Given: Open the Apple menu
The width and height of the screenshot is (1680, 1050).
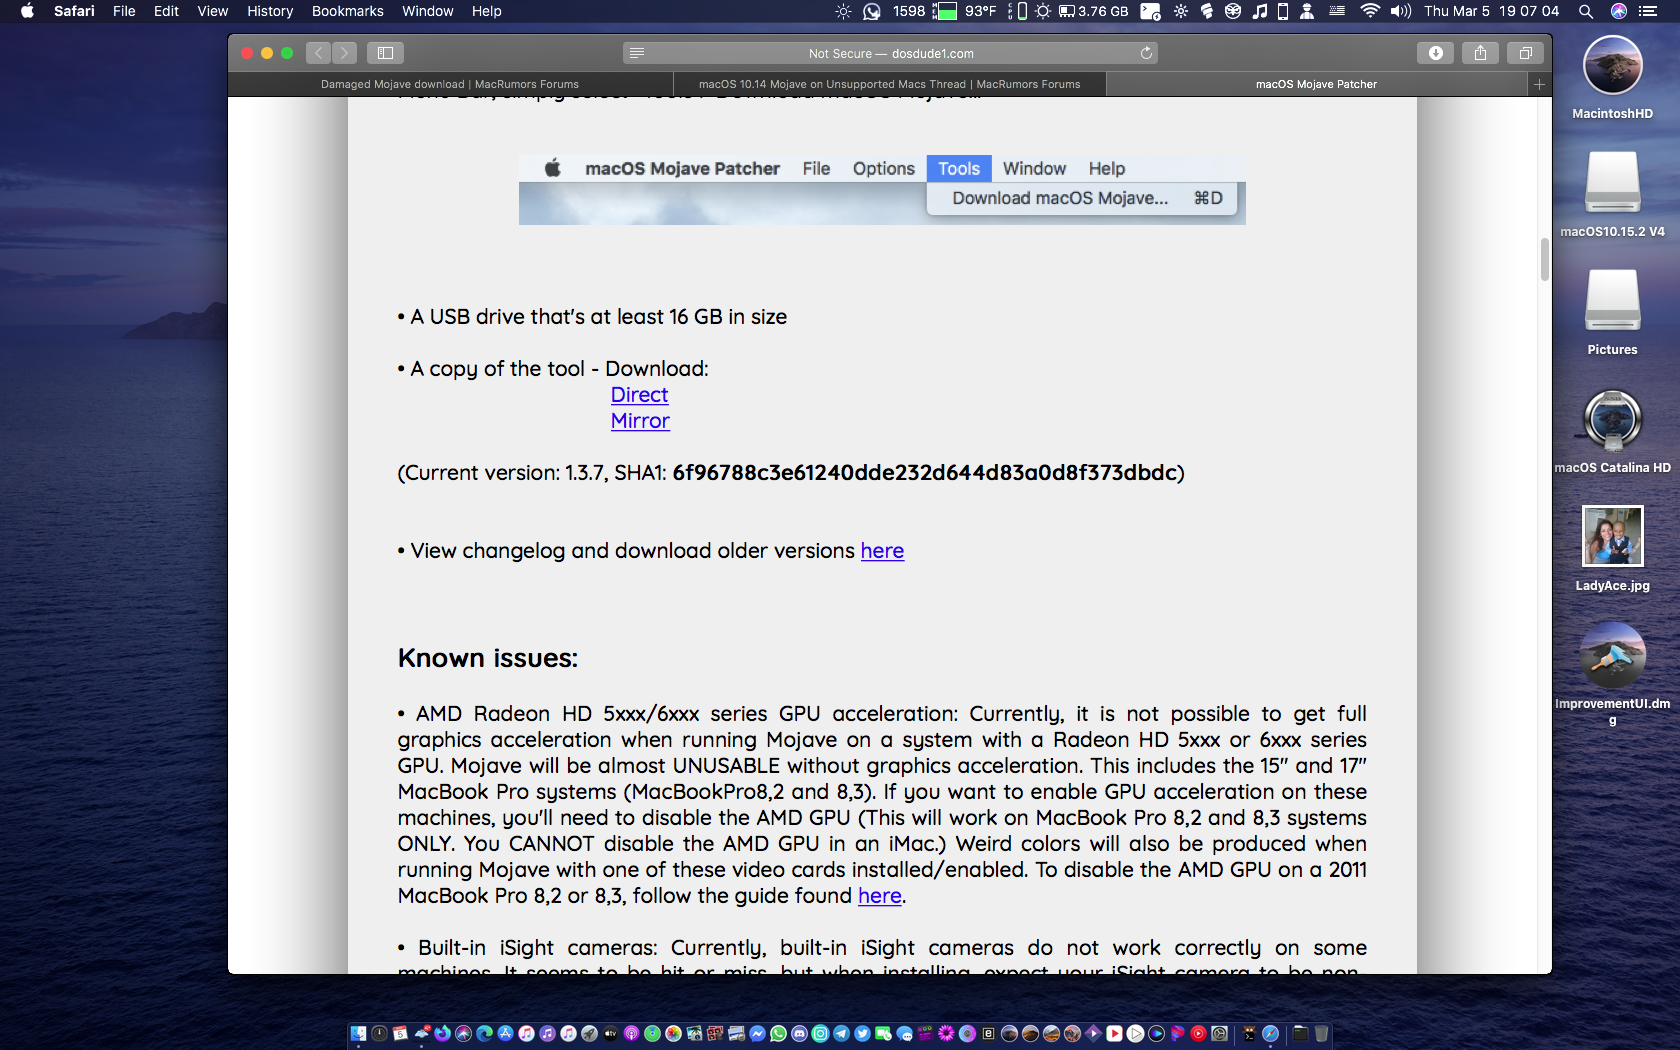Looking at the screenshot, I should click(27, 11).
